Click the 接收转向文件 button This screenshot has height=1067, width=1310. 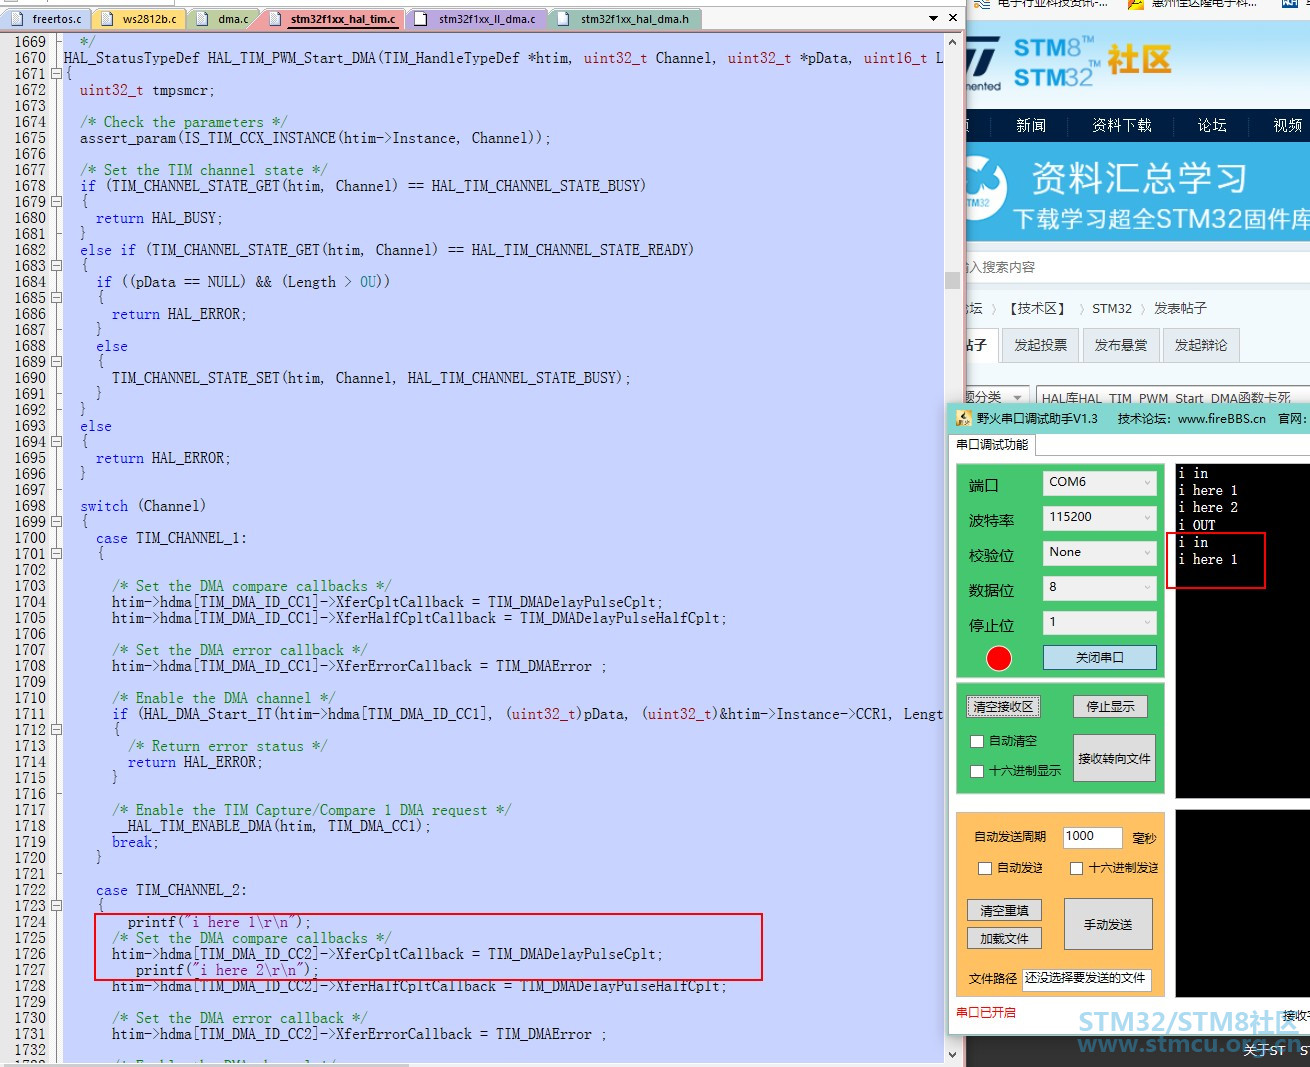[1114, 759]
